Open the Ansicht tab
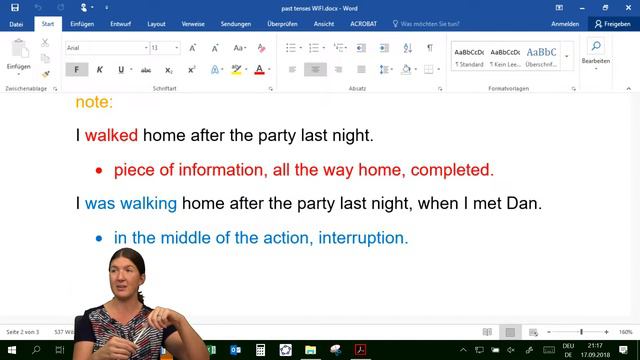 [324, 24]
